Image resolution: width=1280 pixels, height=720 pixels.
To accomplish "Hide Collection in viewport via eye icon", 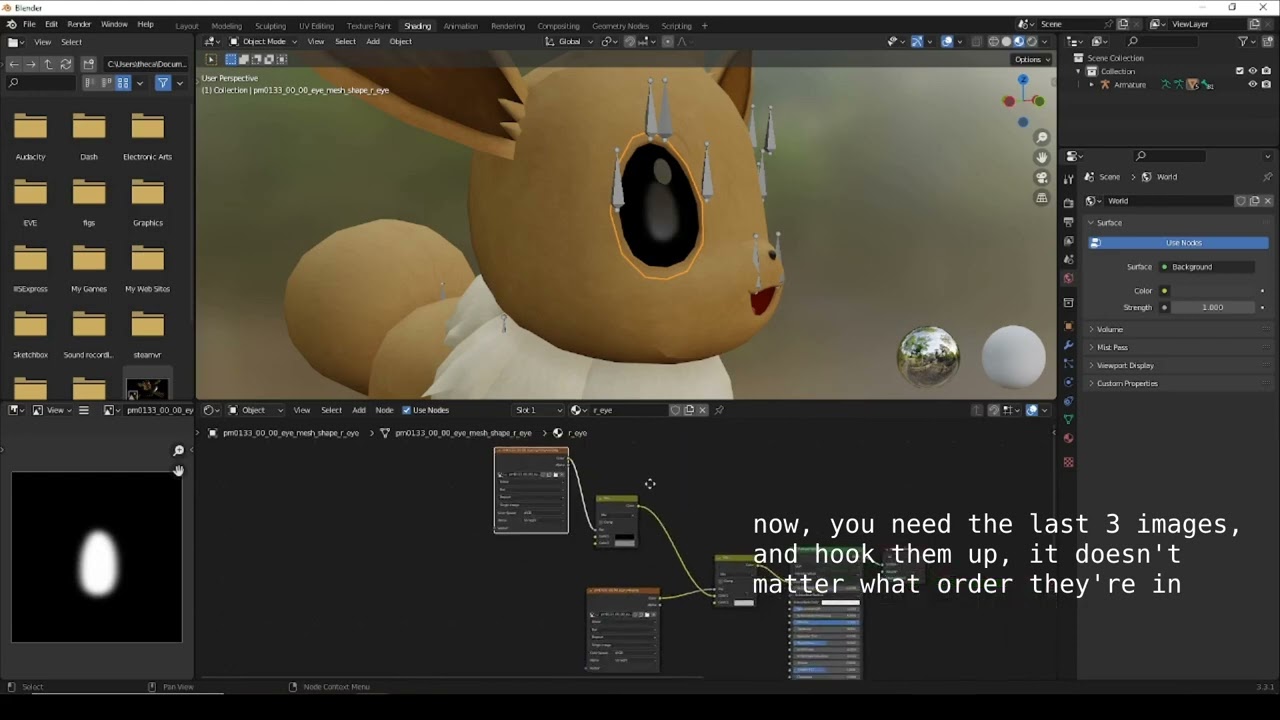I will (1253, 71).
